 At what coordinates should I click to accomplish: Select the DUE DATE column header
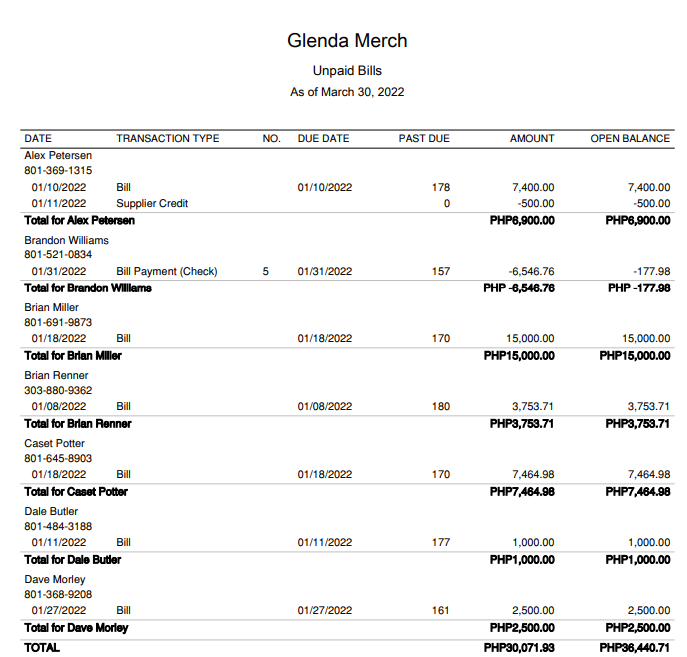click(323, 138)
